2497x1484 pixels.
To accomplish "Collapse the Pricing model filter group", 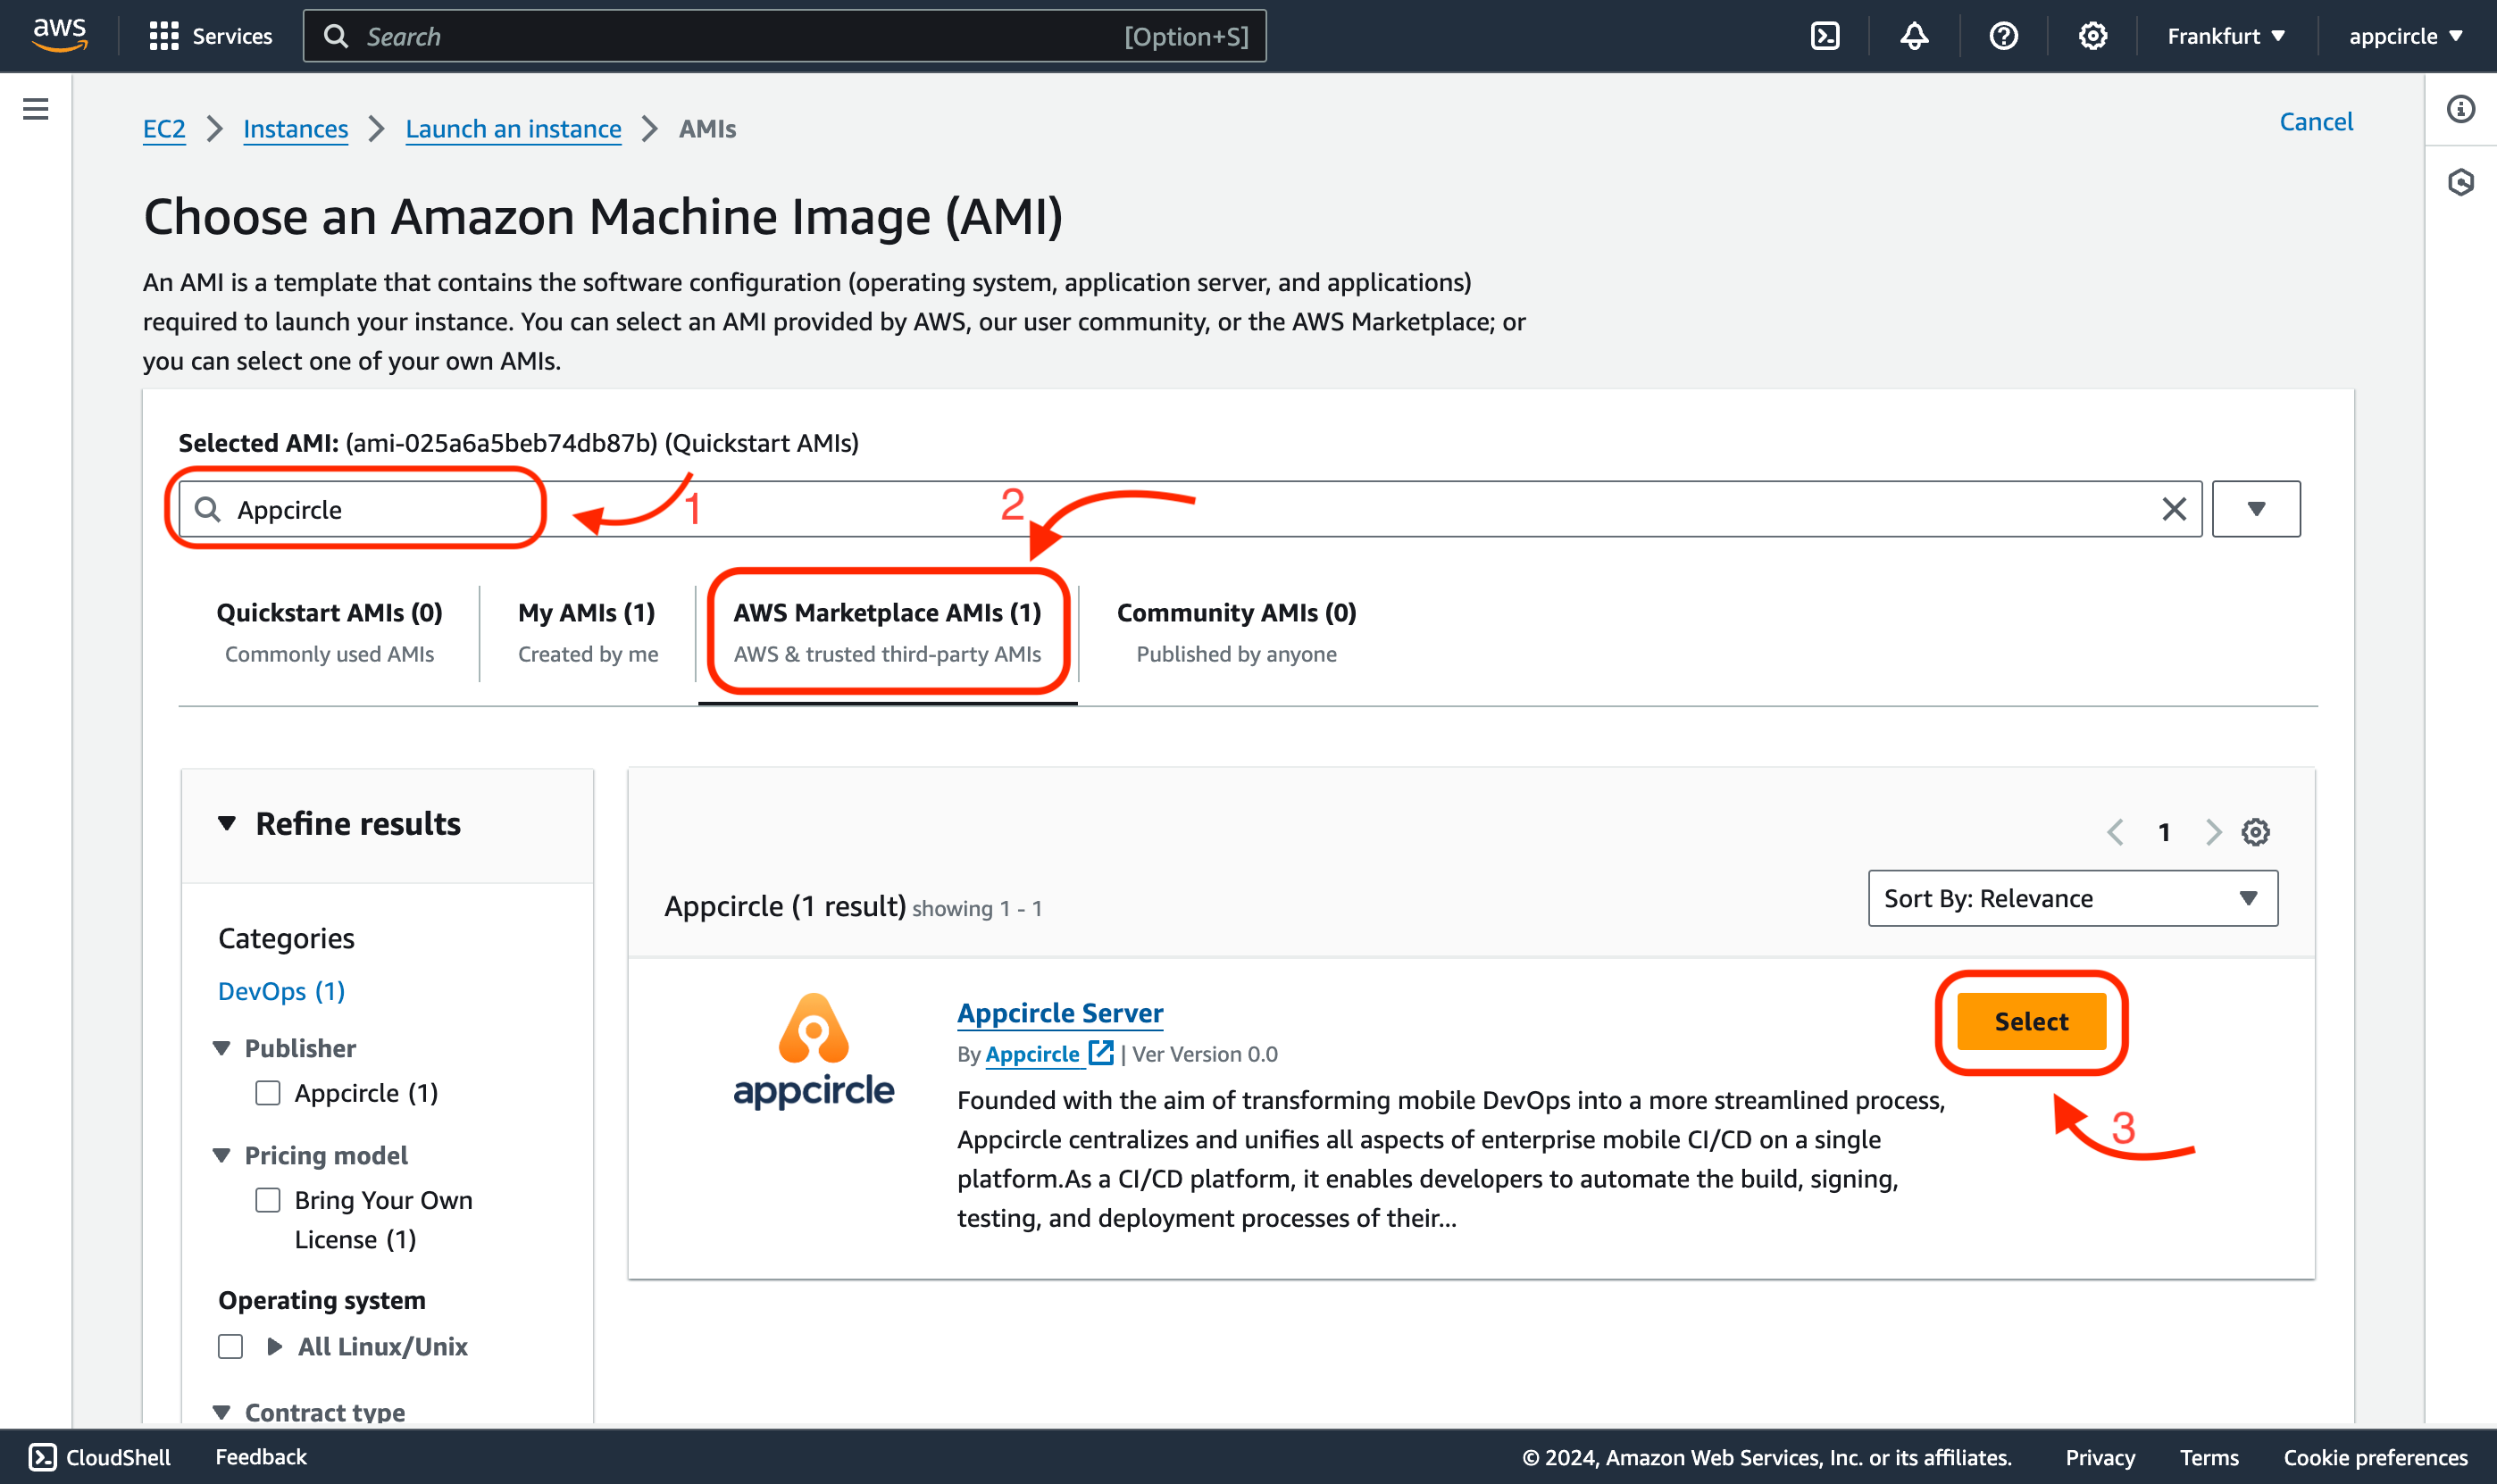I will (x=222, y=1155).
